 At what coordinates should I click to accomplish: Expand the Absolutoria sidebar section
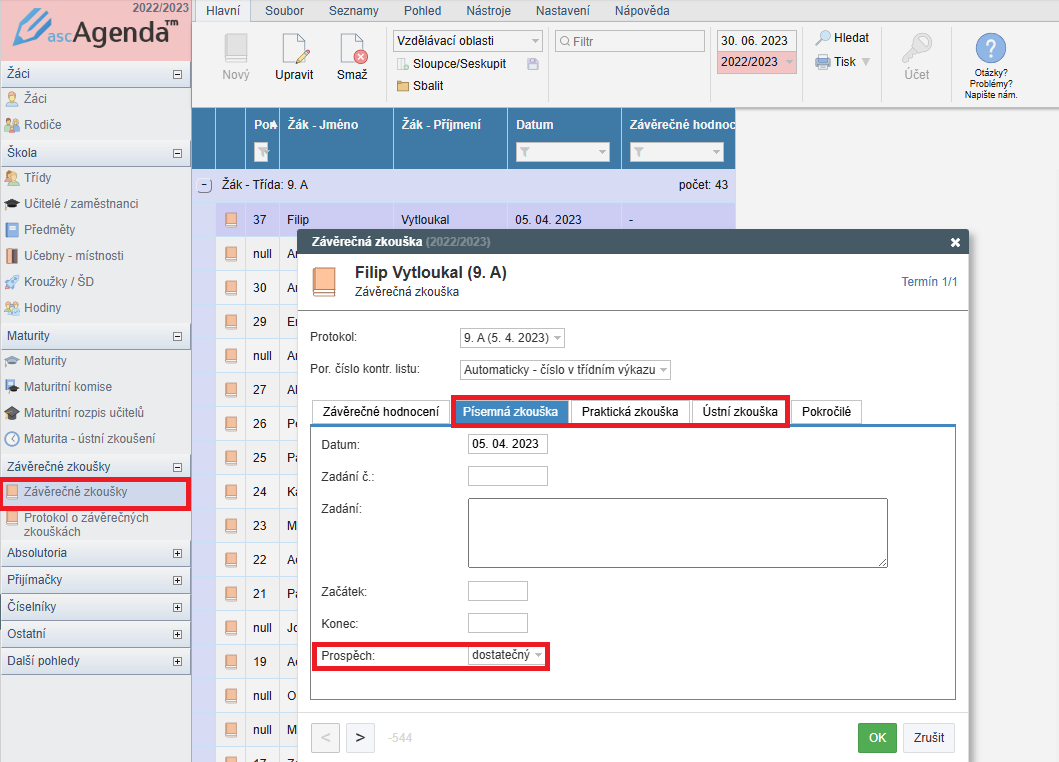(178, 553)
